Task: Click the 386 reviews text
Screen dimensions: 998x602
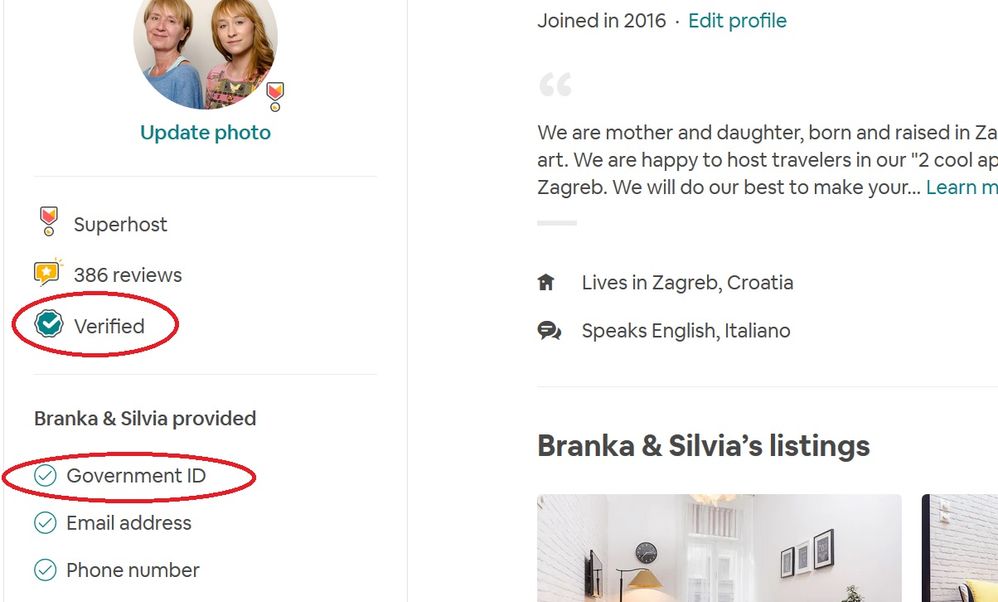Action: [128, 275]
